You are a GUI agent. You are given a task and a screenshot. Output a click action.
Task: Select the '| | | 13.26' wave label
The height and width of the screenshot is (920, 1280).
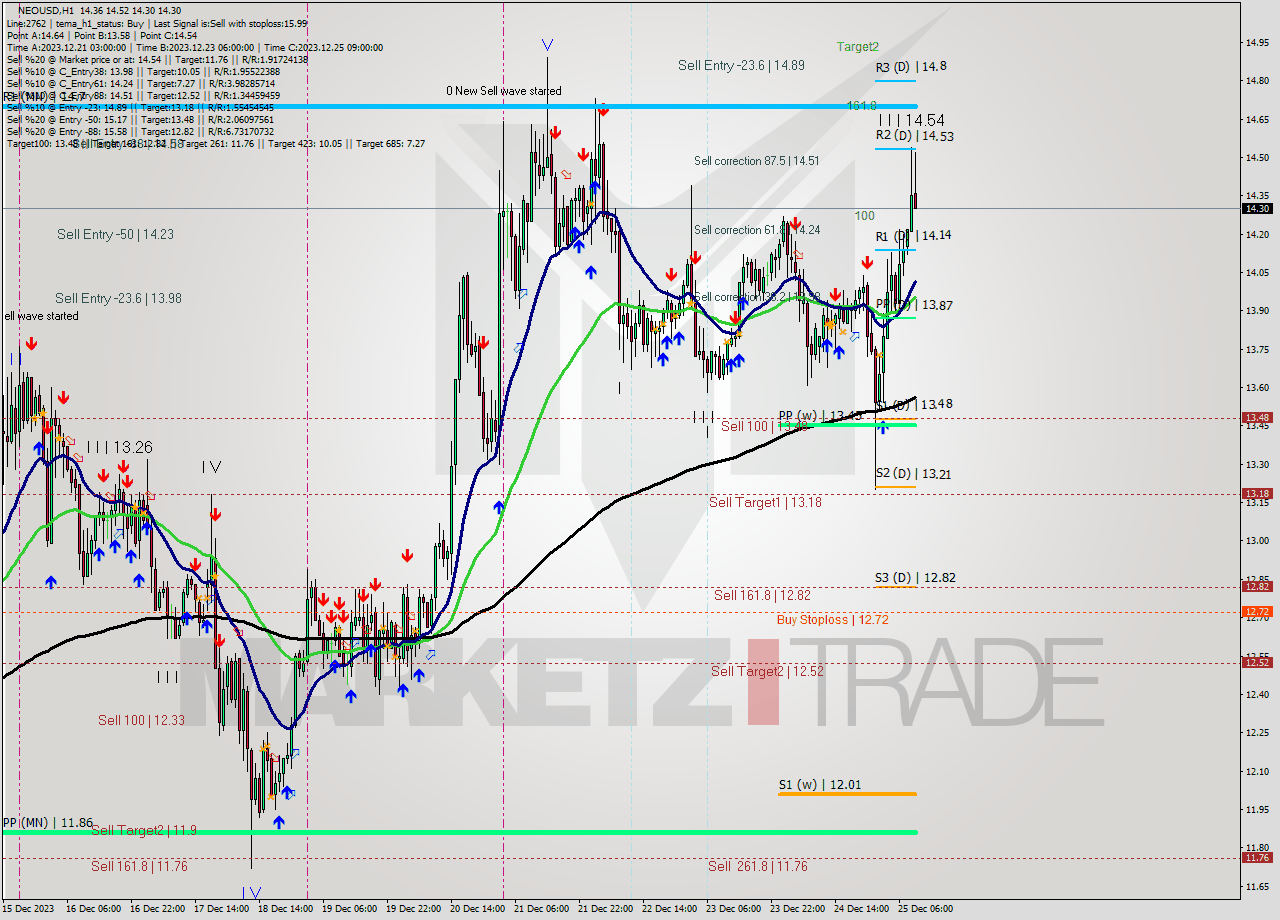119,447
